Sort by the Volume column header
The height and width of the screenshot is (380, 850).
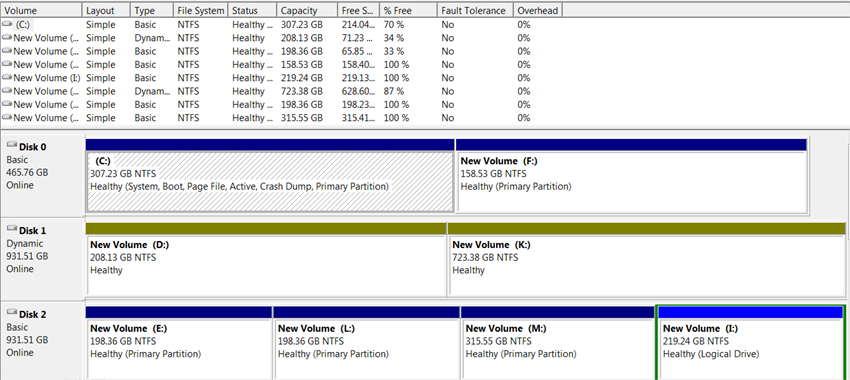click(41, 10)
